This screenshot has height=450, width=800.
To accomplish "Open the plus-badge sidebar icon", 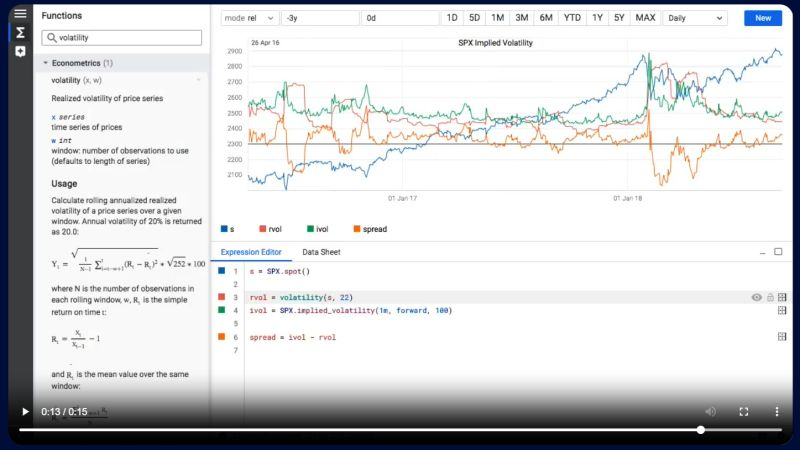I will [20, 51].
